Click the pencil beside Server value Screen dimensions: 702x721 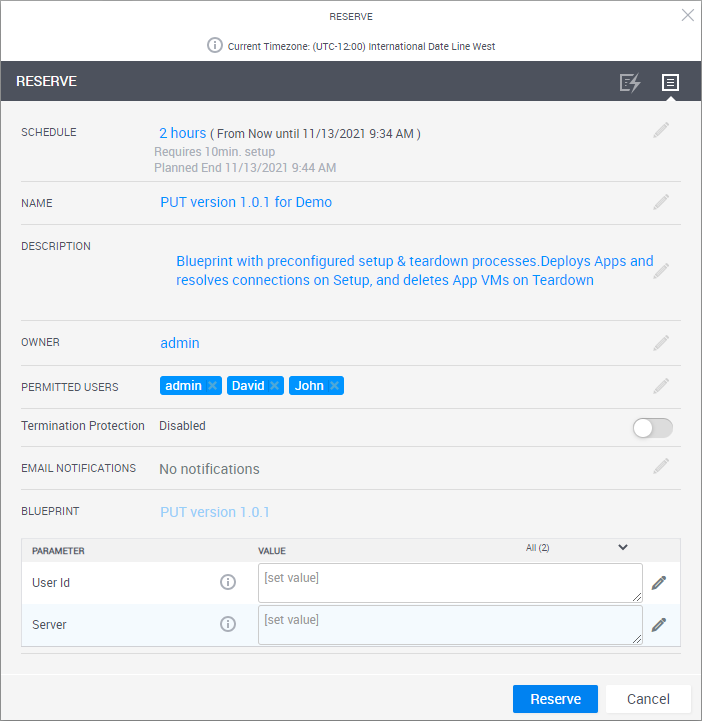(x=659, y=625)
